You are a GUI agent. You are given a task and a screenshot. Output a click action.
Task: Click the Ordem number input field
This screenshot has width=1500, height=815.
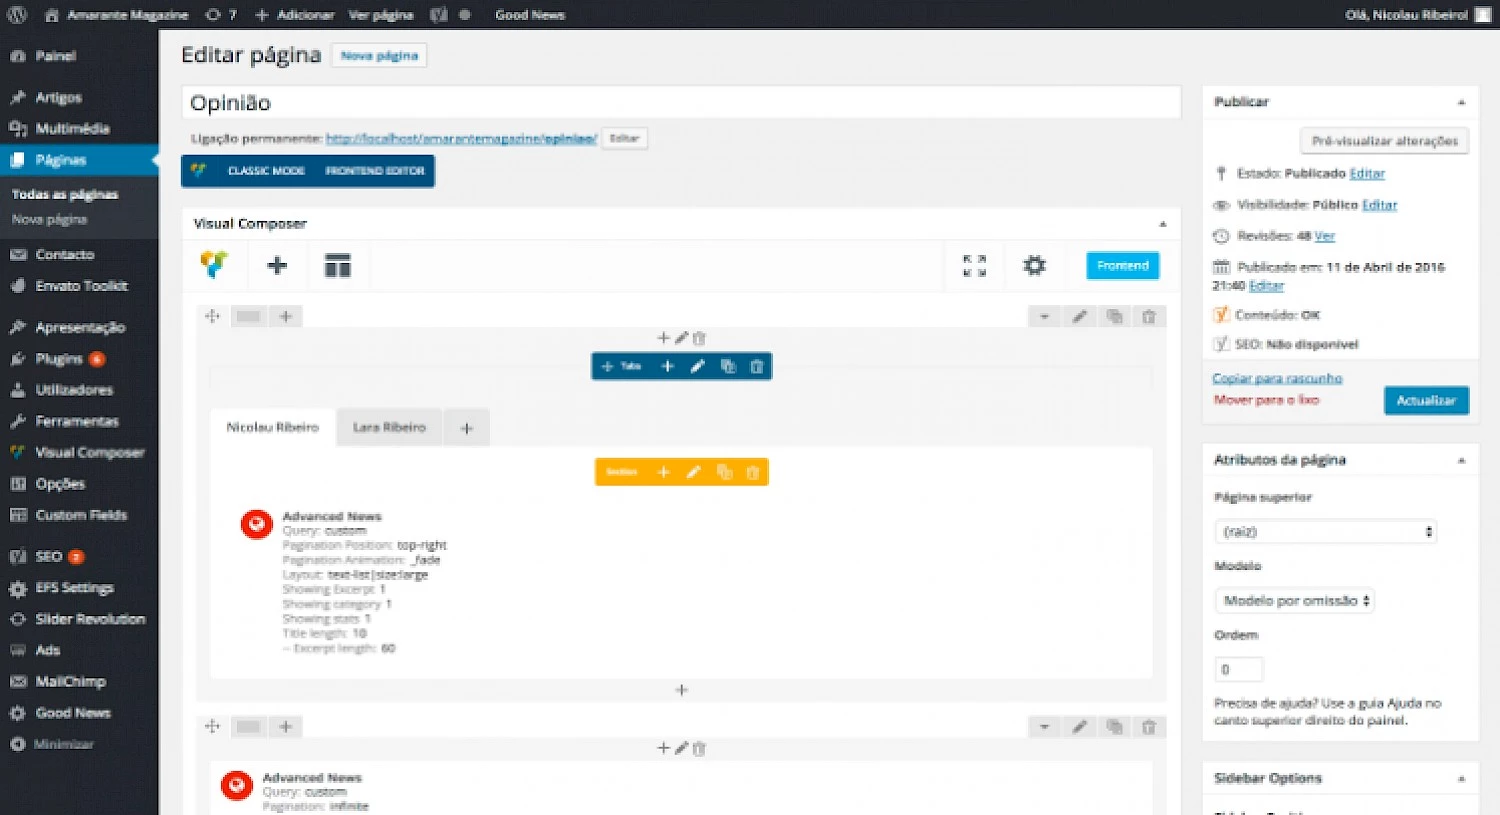(x=1238, y=669)
